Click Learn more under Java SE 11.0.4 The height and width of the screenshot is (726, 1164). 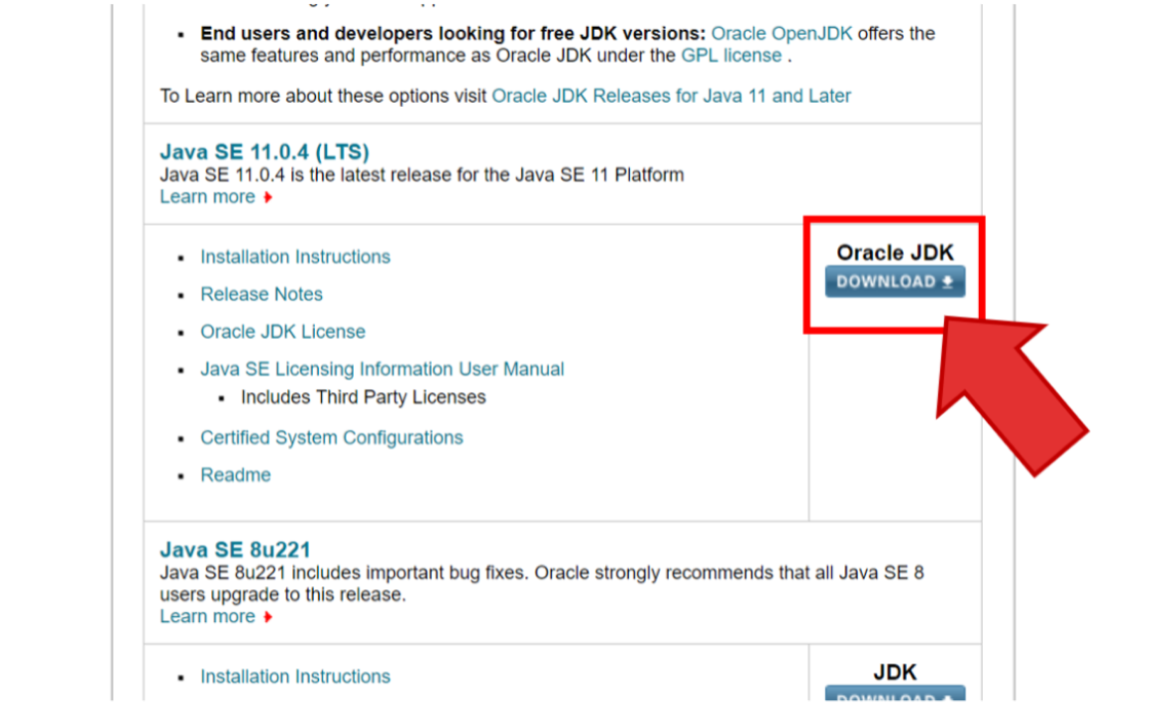(207, 197)
